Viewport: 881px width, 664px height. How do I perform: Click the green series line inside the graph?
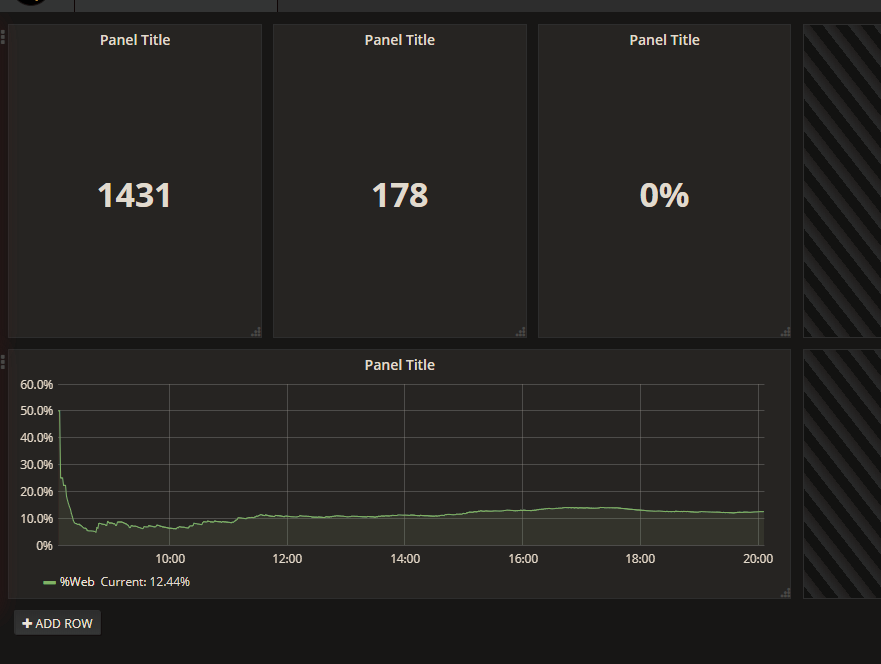point(400,518)
